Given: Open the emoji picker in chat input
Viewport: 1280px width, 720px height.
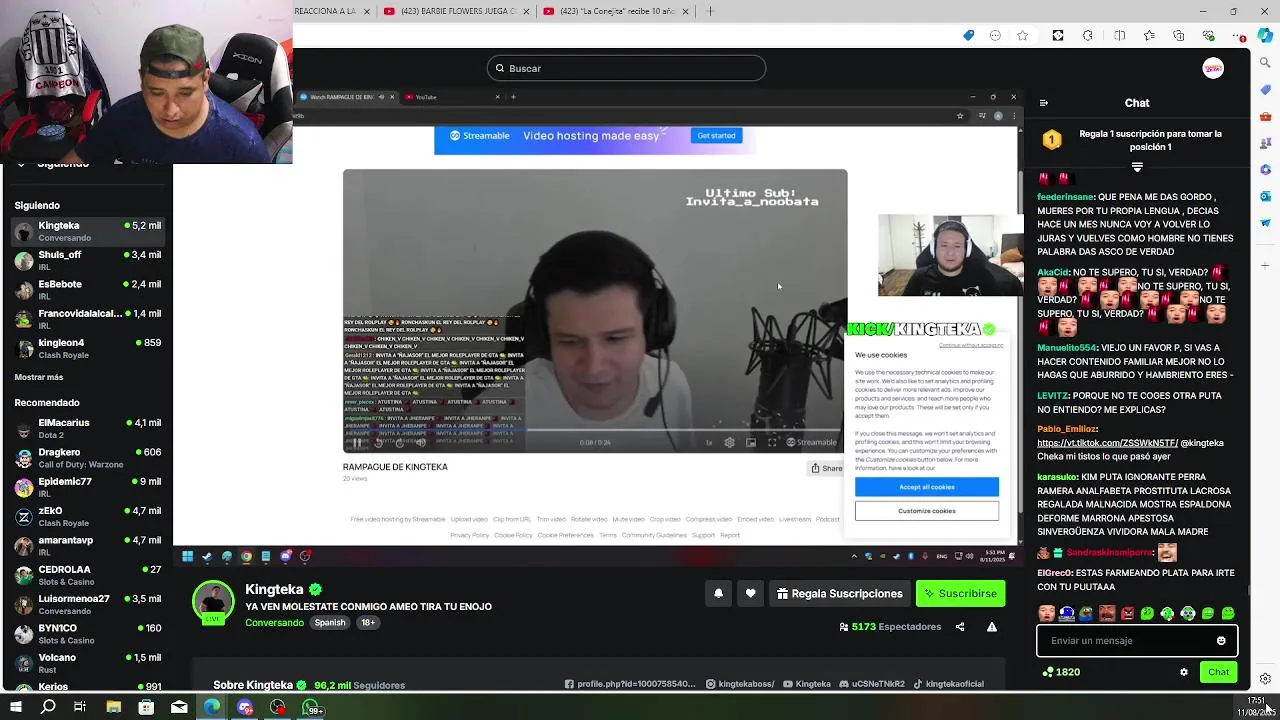Looking at the screenshot, I should [x=1221, y=641].
